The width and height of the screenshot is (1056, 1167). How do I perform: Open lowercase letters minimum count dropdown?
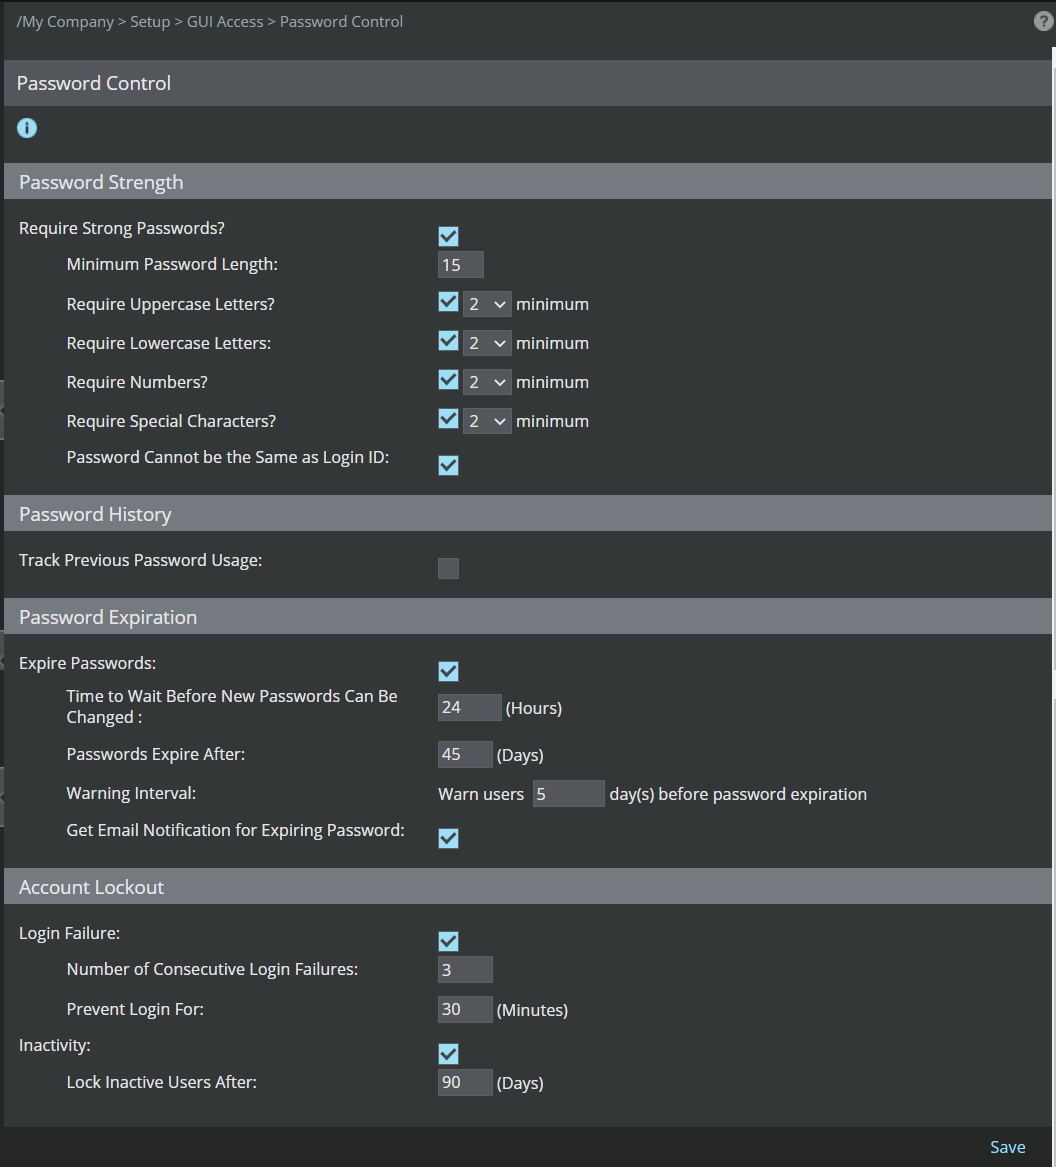487,343
